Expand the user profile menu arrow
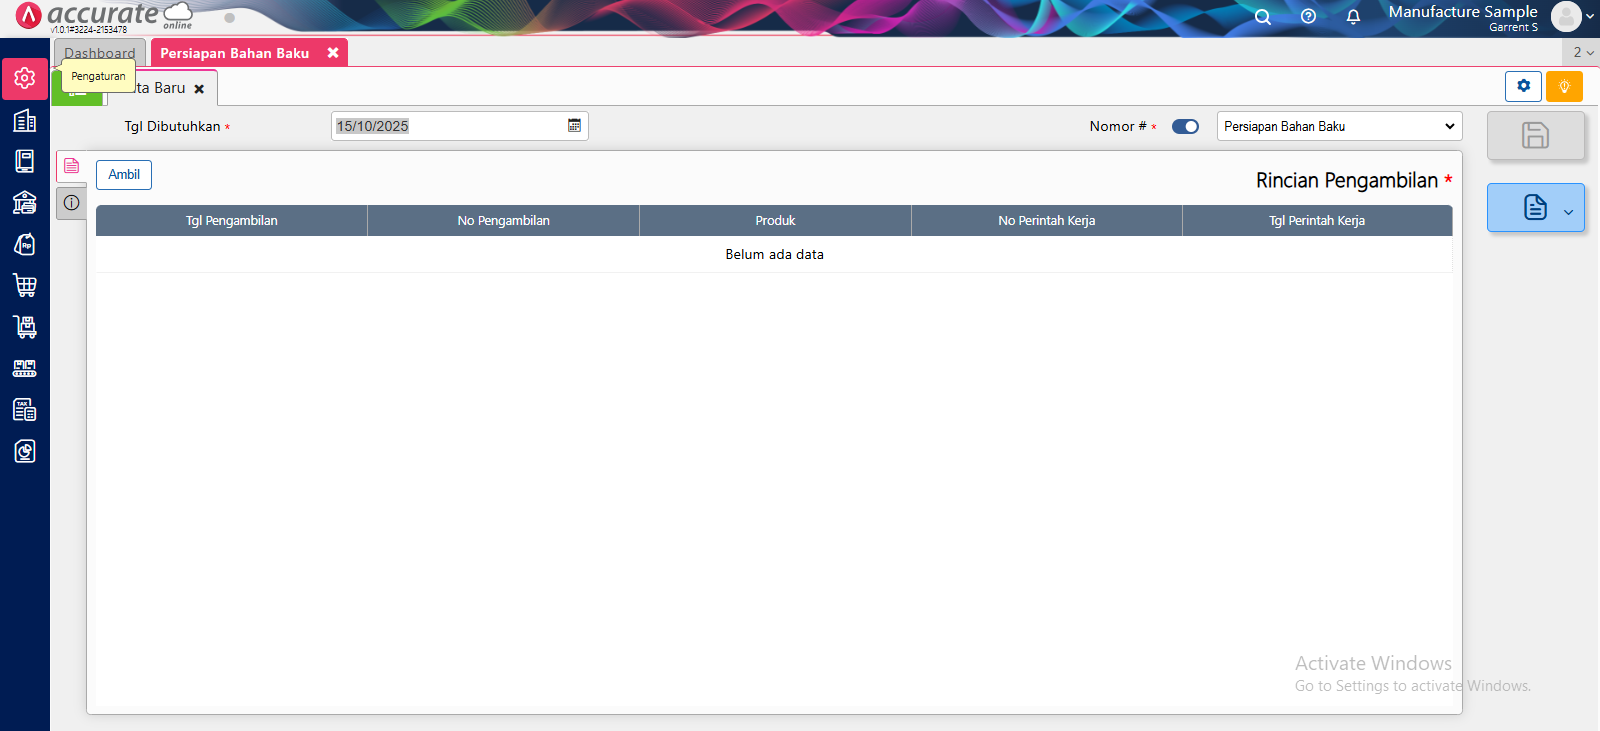Screen dimensions: 1600x731 [1590, 17]
